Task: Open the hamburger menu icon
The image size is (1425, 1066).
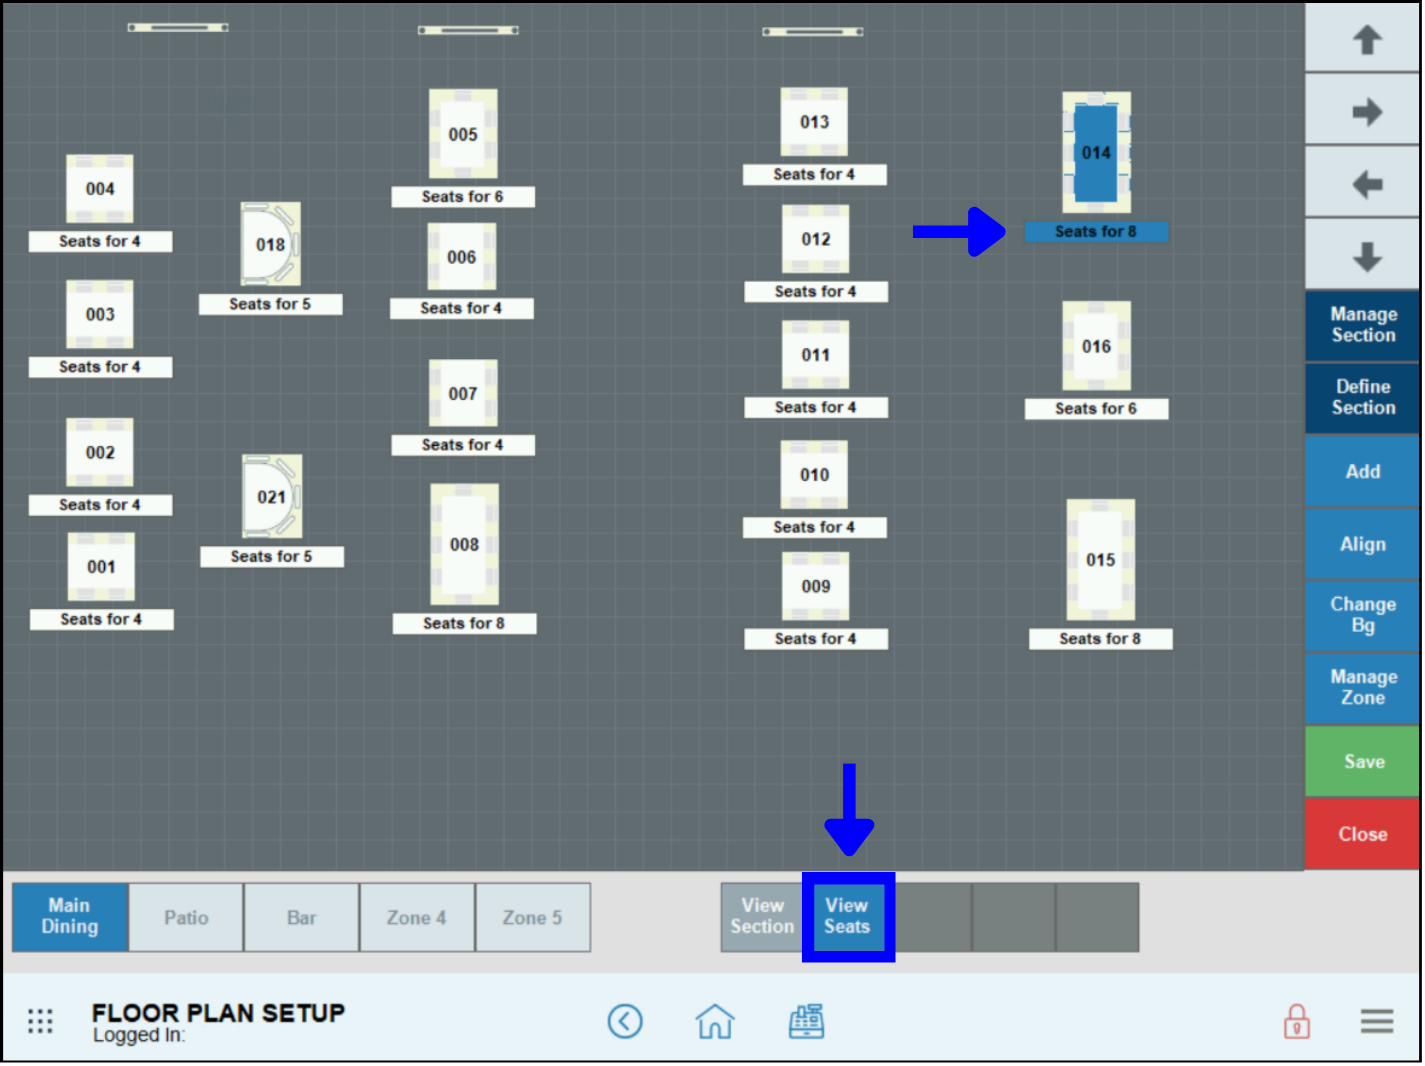Action: pyautogui.click(x=1376, y=1021)
